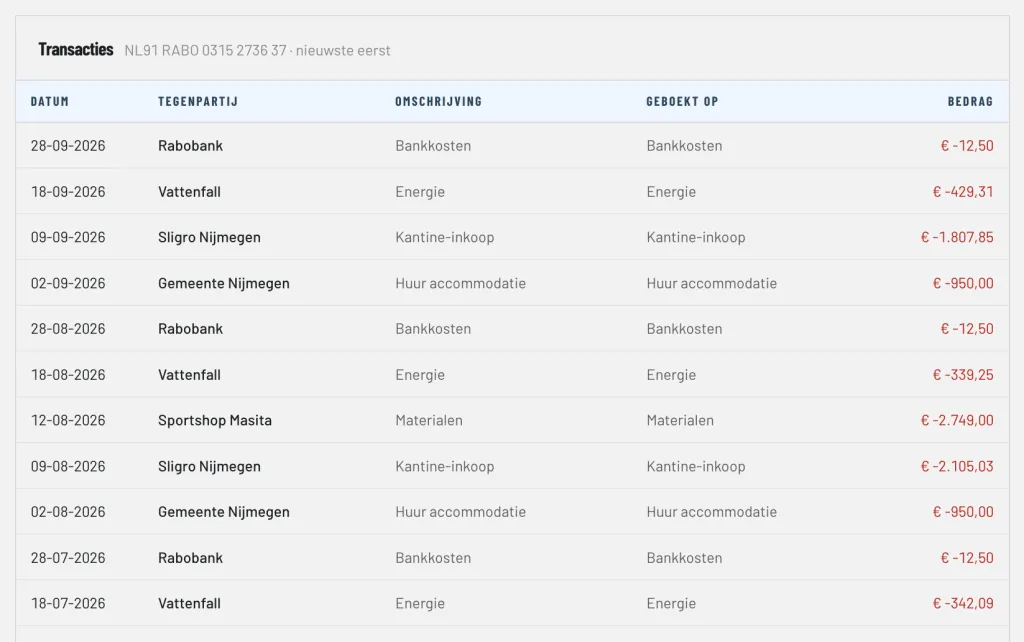Select the date 12-08-2026

68,420
